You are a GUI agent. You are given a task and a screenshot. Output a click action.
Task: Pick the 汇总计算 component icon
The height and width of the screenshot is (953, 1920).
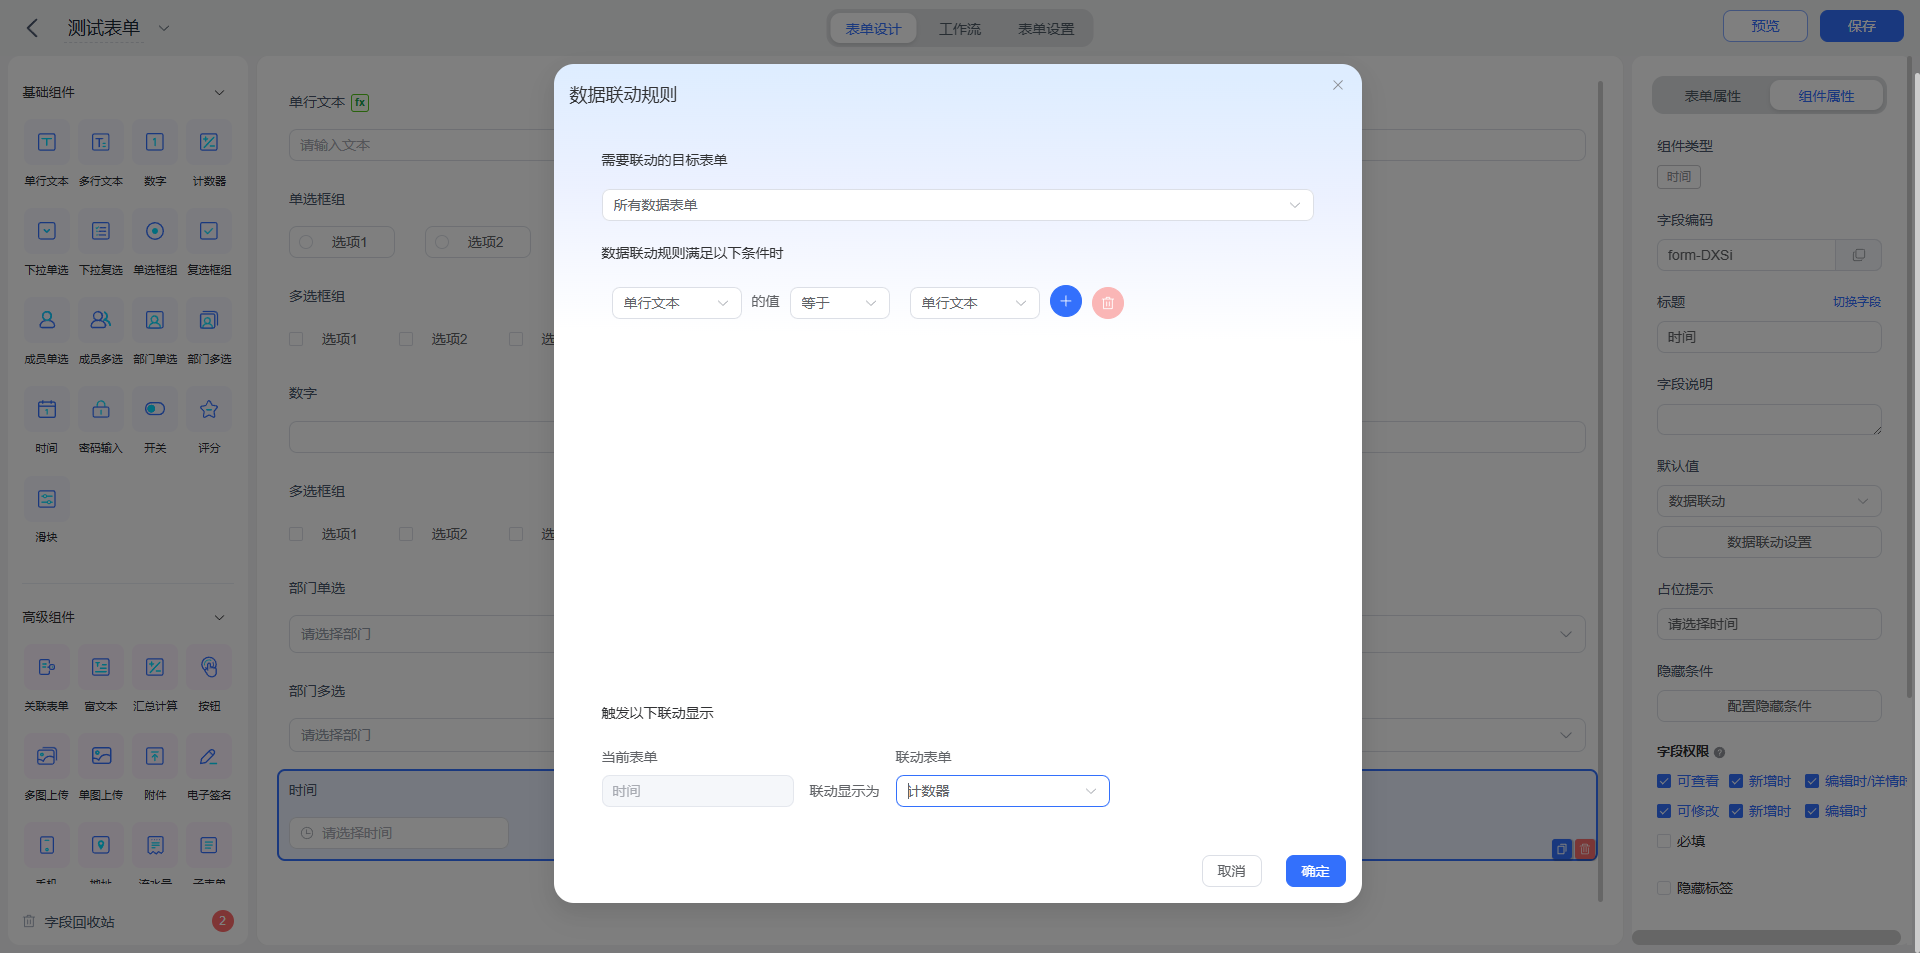(155, 668)
